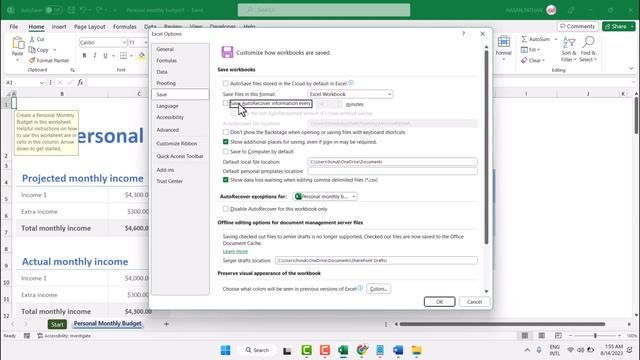This screenshot has height=360, width=640.
Task: Open Find & Select magnifier
Action: [588, 49]
